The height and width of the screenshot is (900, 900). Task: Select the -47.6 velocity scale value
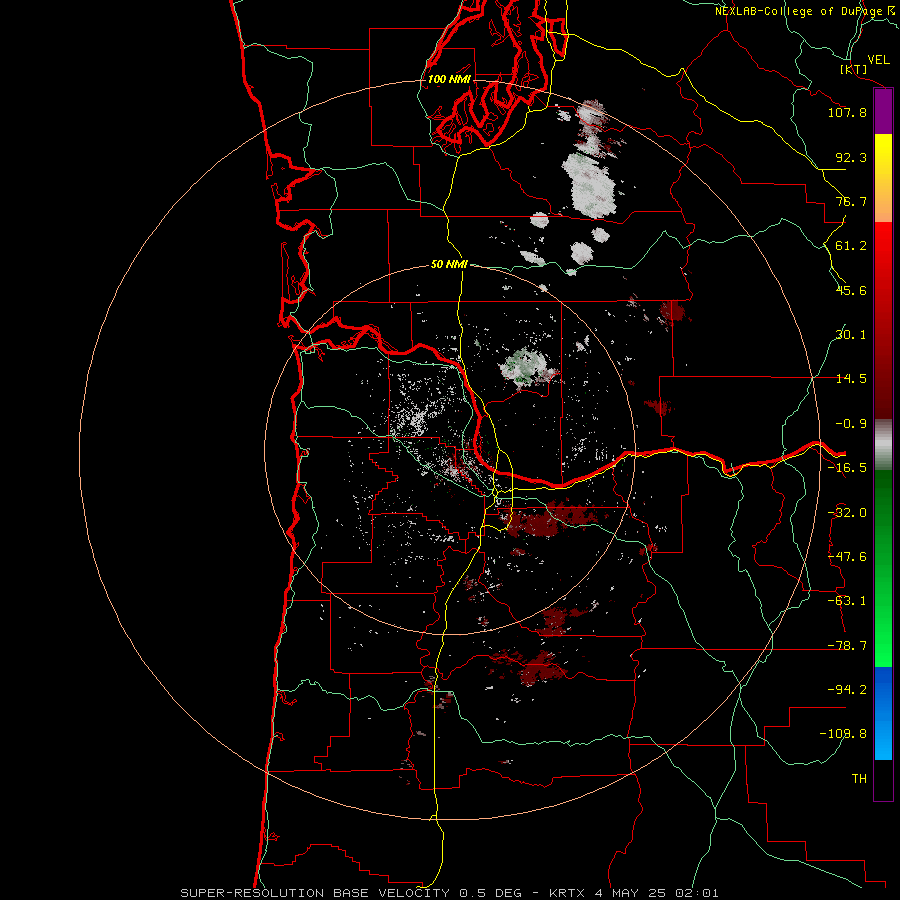(x=847, y=557)
